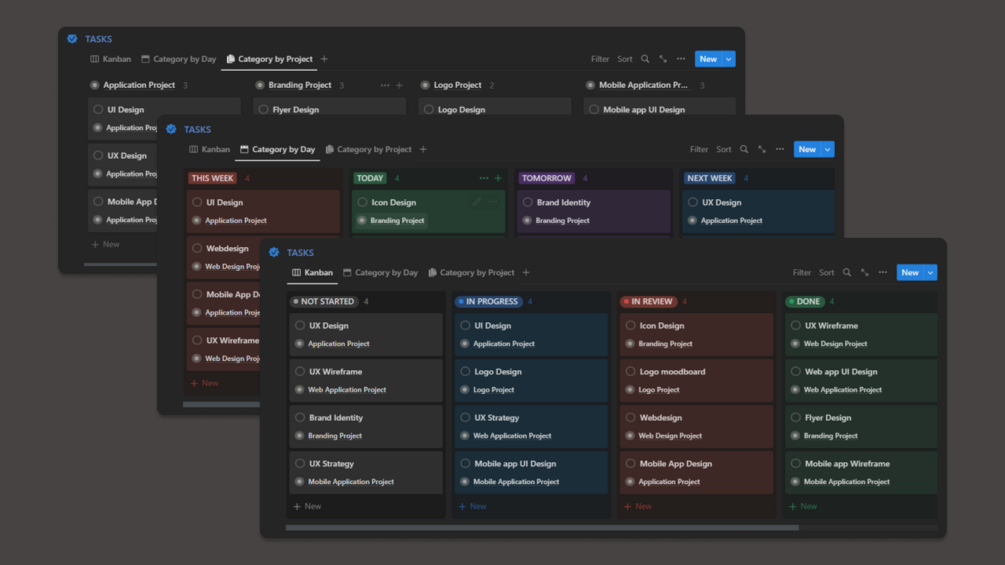Click TASKS checkmark icon in middle window
Image resolution: width=1005 pixels, height=565 pixels.
(171, 129)
